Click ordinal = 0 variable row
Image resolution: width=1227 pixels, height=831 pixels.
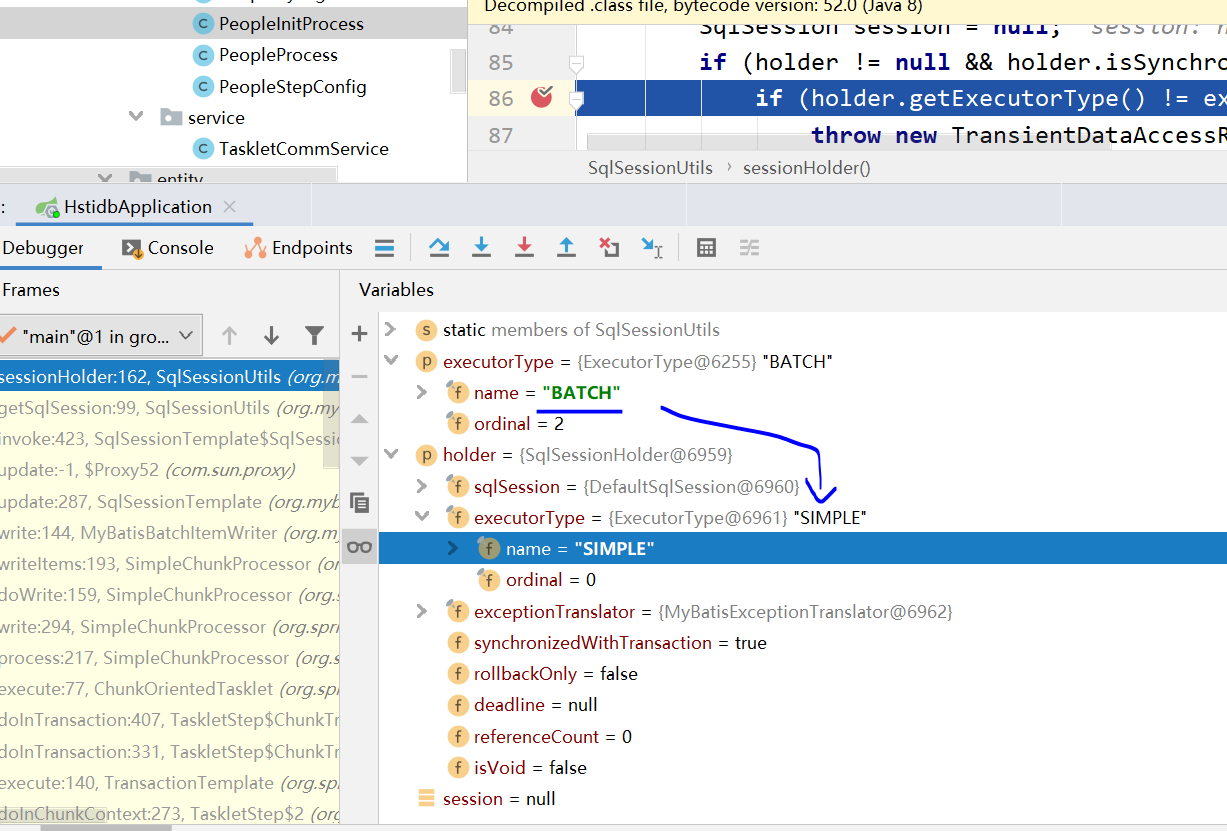(x=803, y=580)
